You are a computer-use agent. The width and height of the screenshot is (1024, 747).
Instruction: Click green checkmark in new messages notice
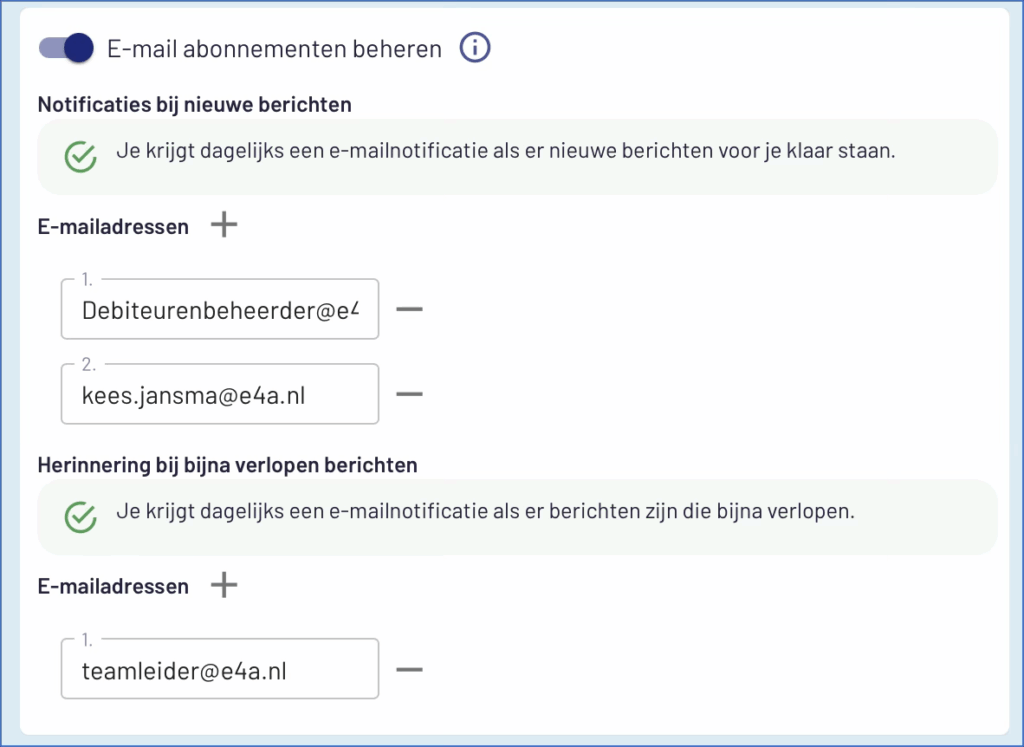pyautogui.click(x=80, y=157)
